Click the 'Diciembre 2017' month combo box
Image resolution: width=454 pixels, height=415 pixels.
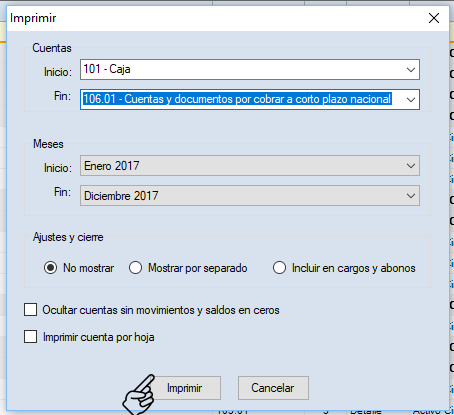250,196
